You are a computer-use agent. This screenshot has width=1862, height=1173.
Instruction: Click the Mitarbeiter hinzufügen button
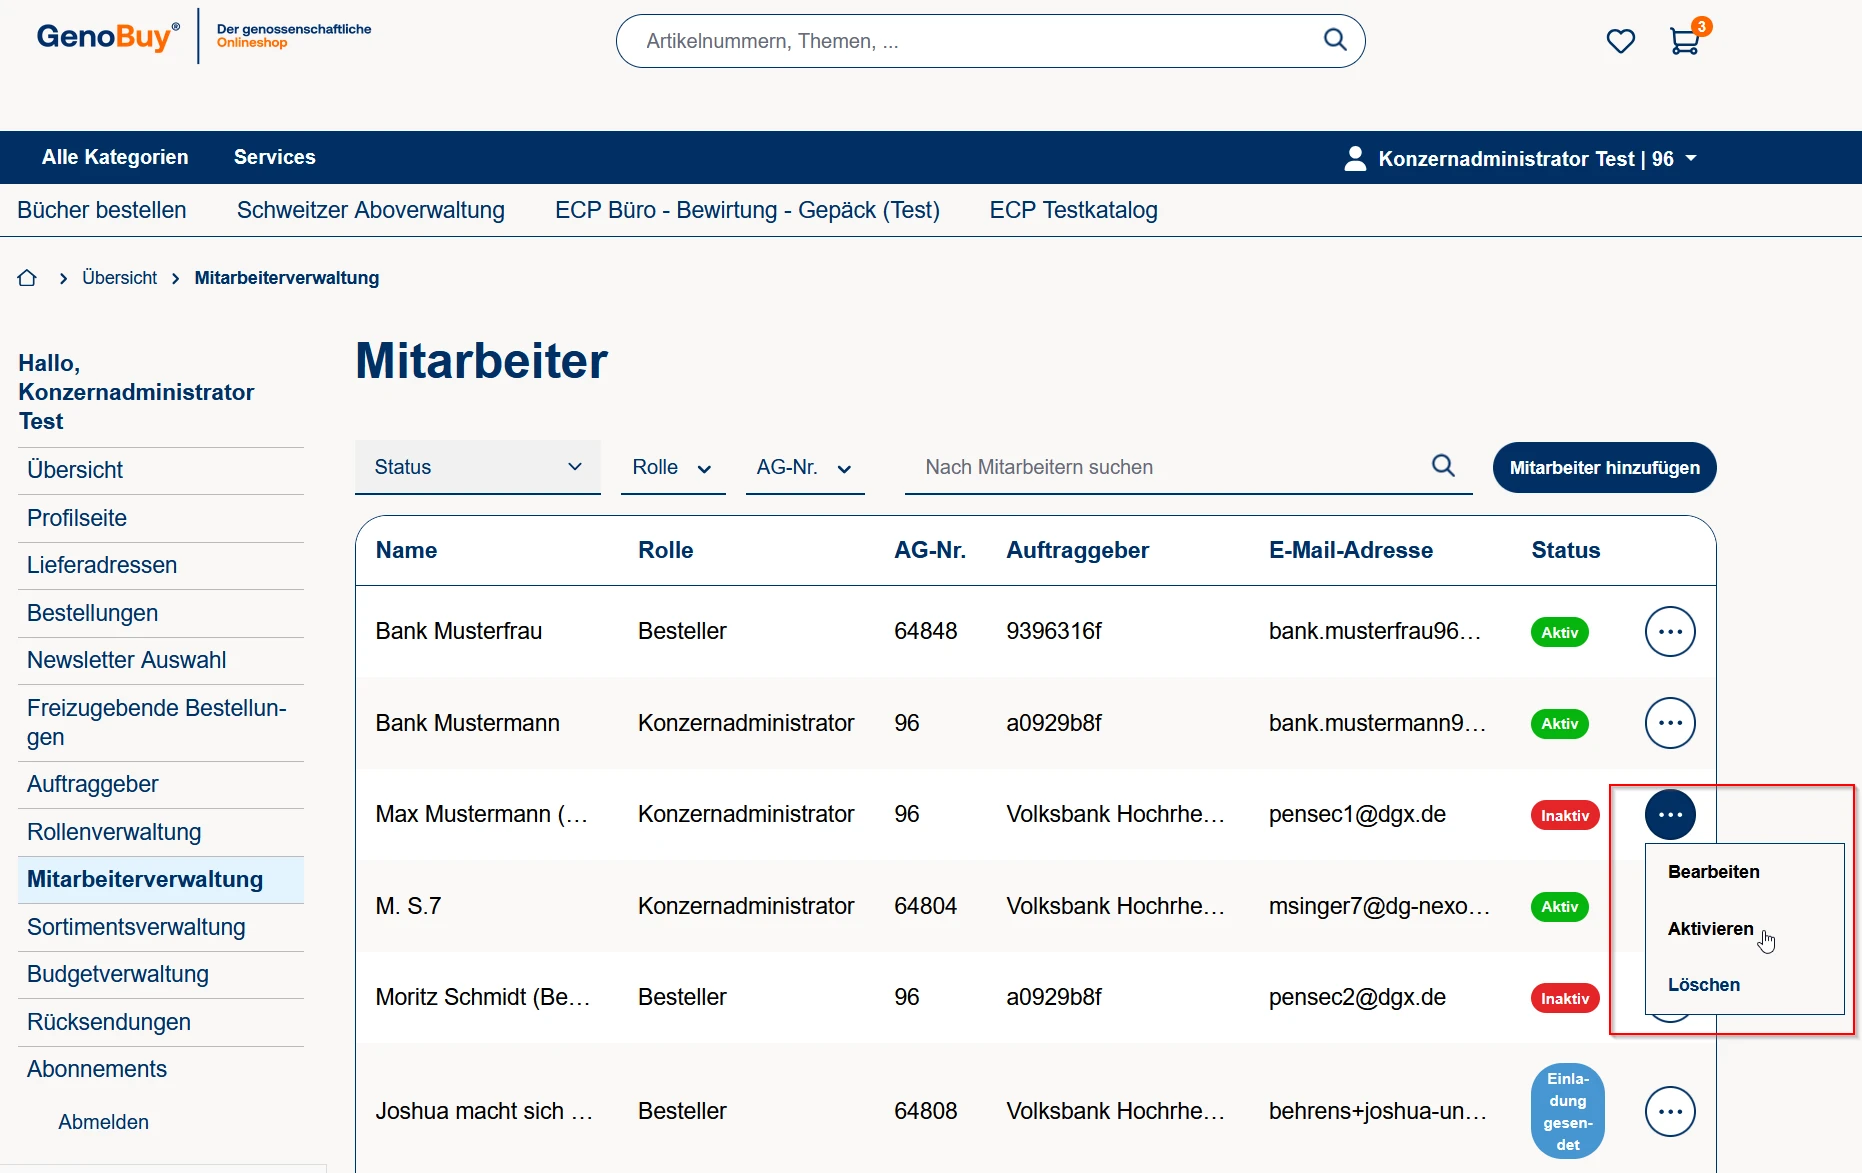click(x=1604, y=468)
